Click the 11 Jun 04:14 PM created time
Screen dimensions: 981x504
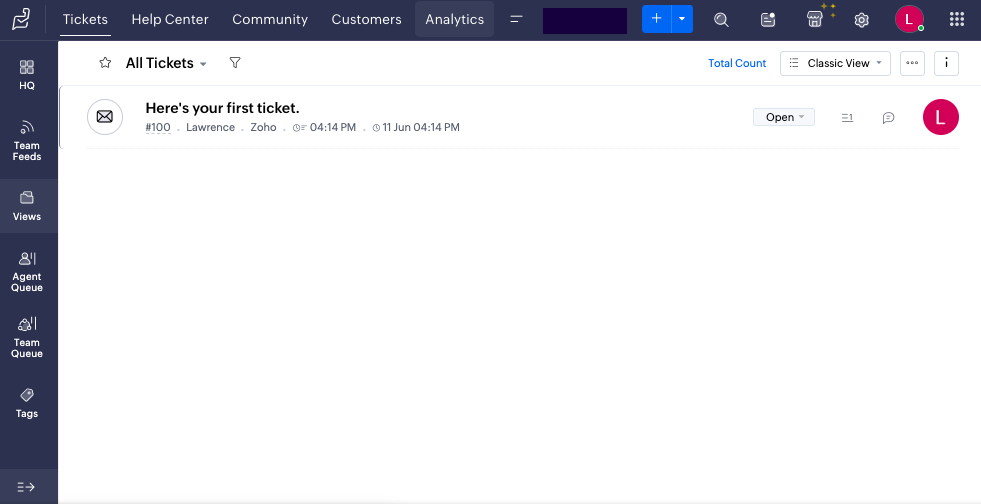pos(416,128)
